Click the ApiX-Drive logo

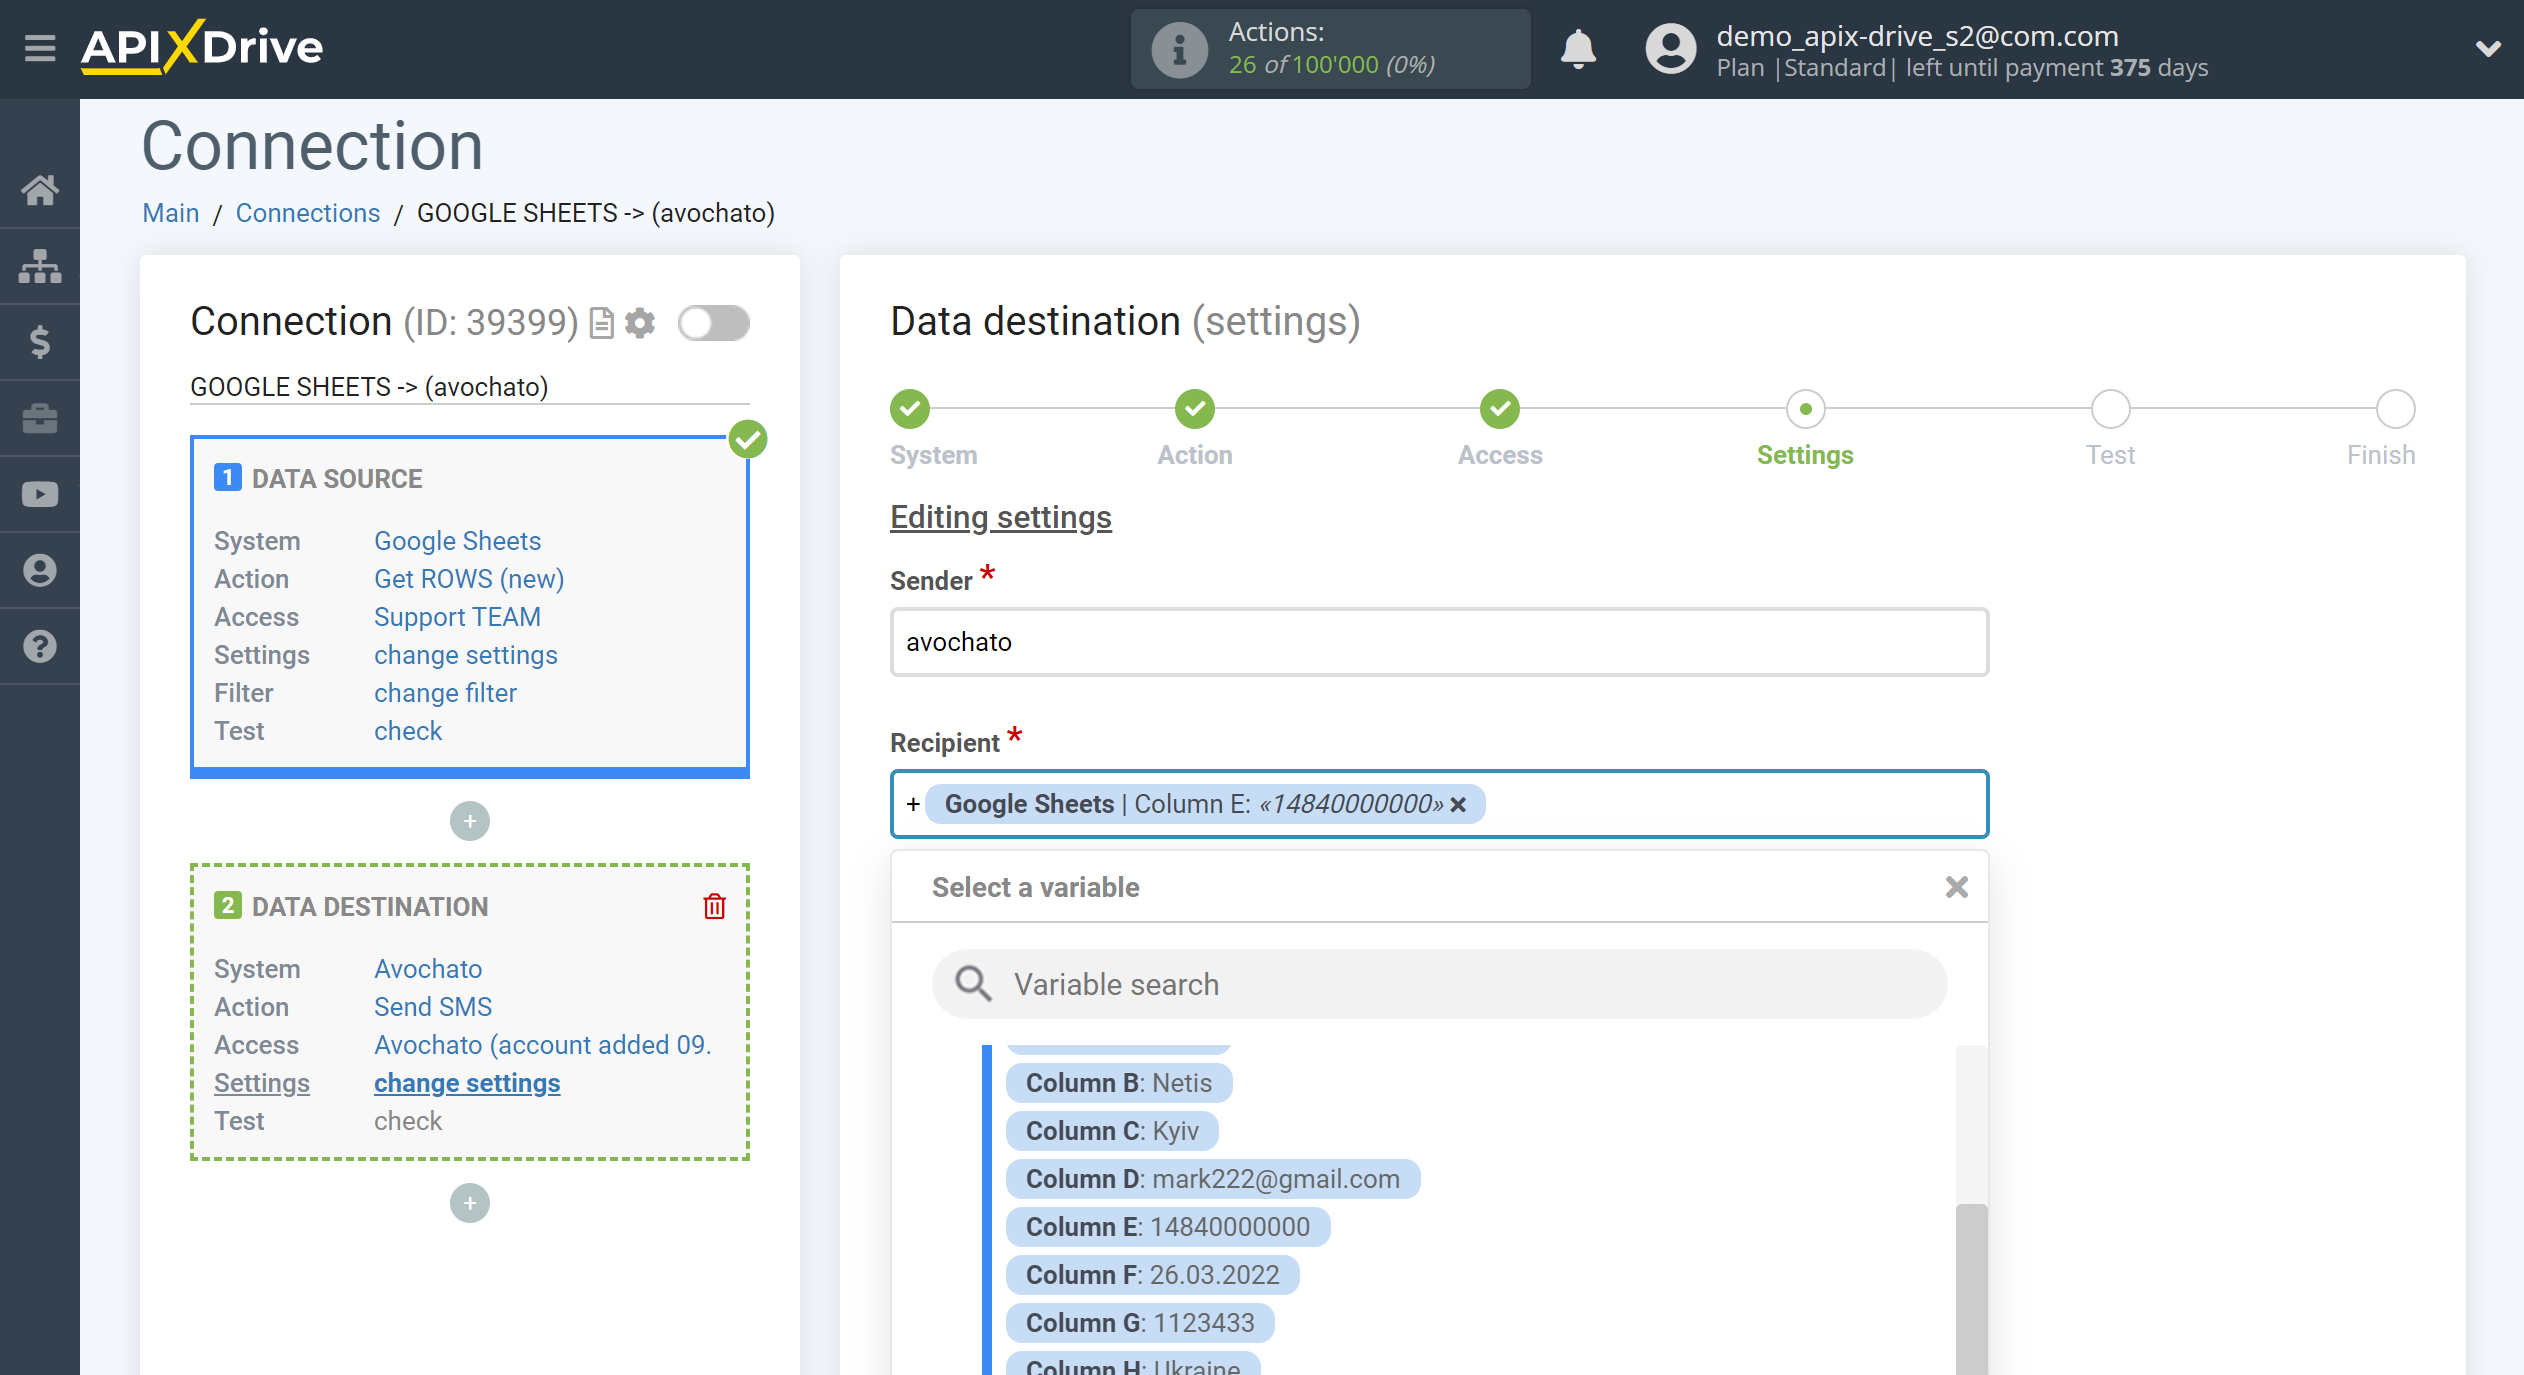202,47
